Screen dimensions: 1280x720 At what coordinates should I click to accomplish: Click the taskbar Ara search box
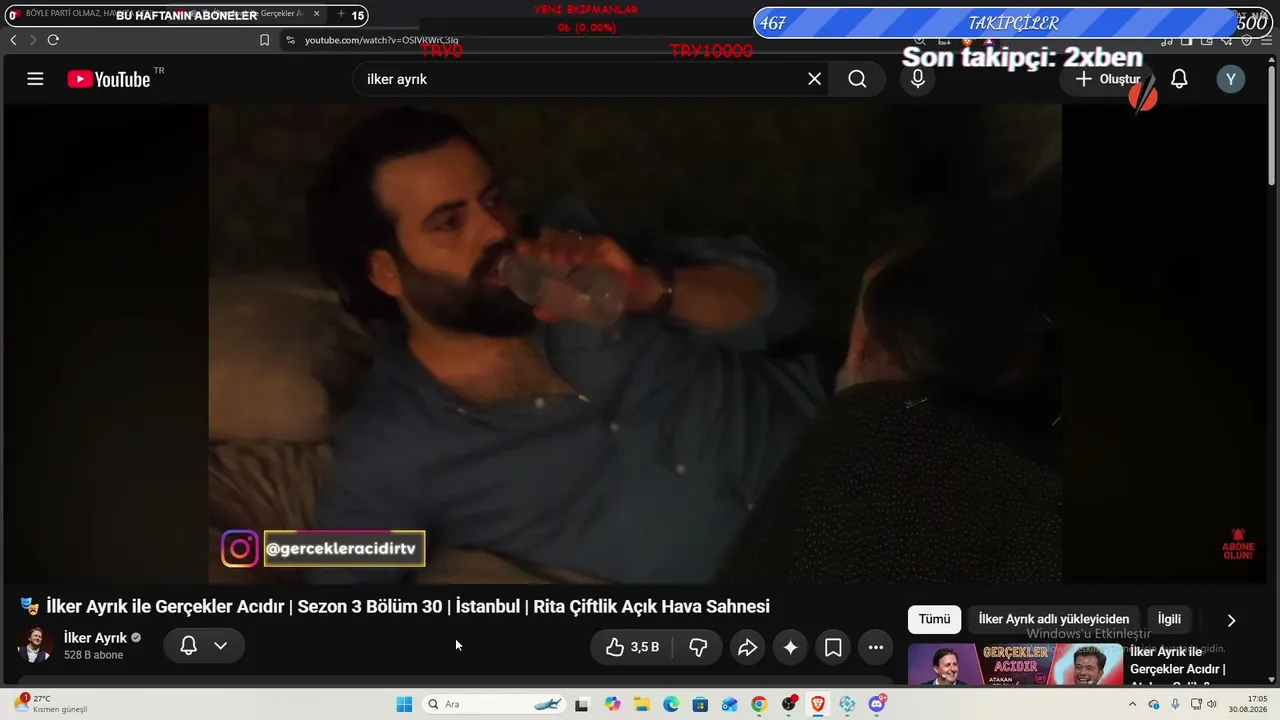(495, 704)
